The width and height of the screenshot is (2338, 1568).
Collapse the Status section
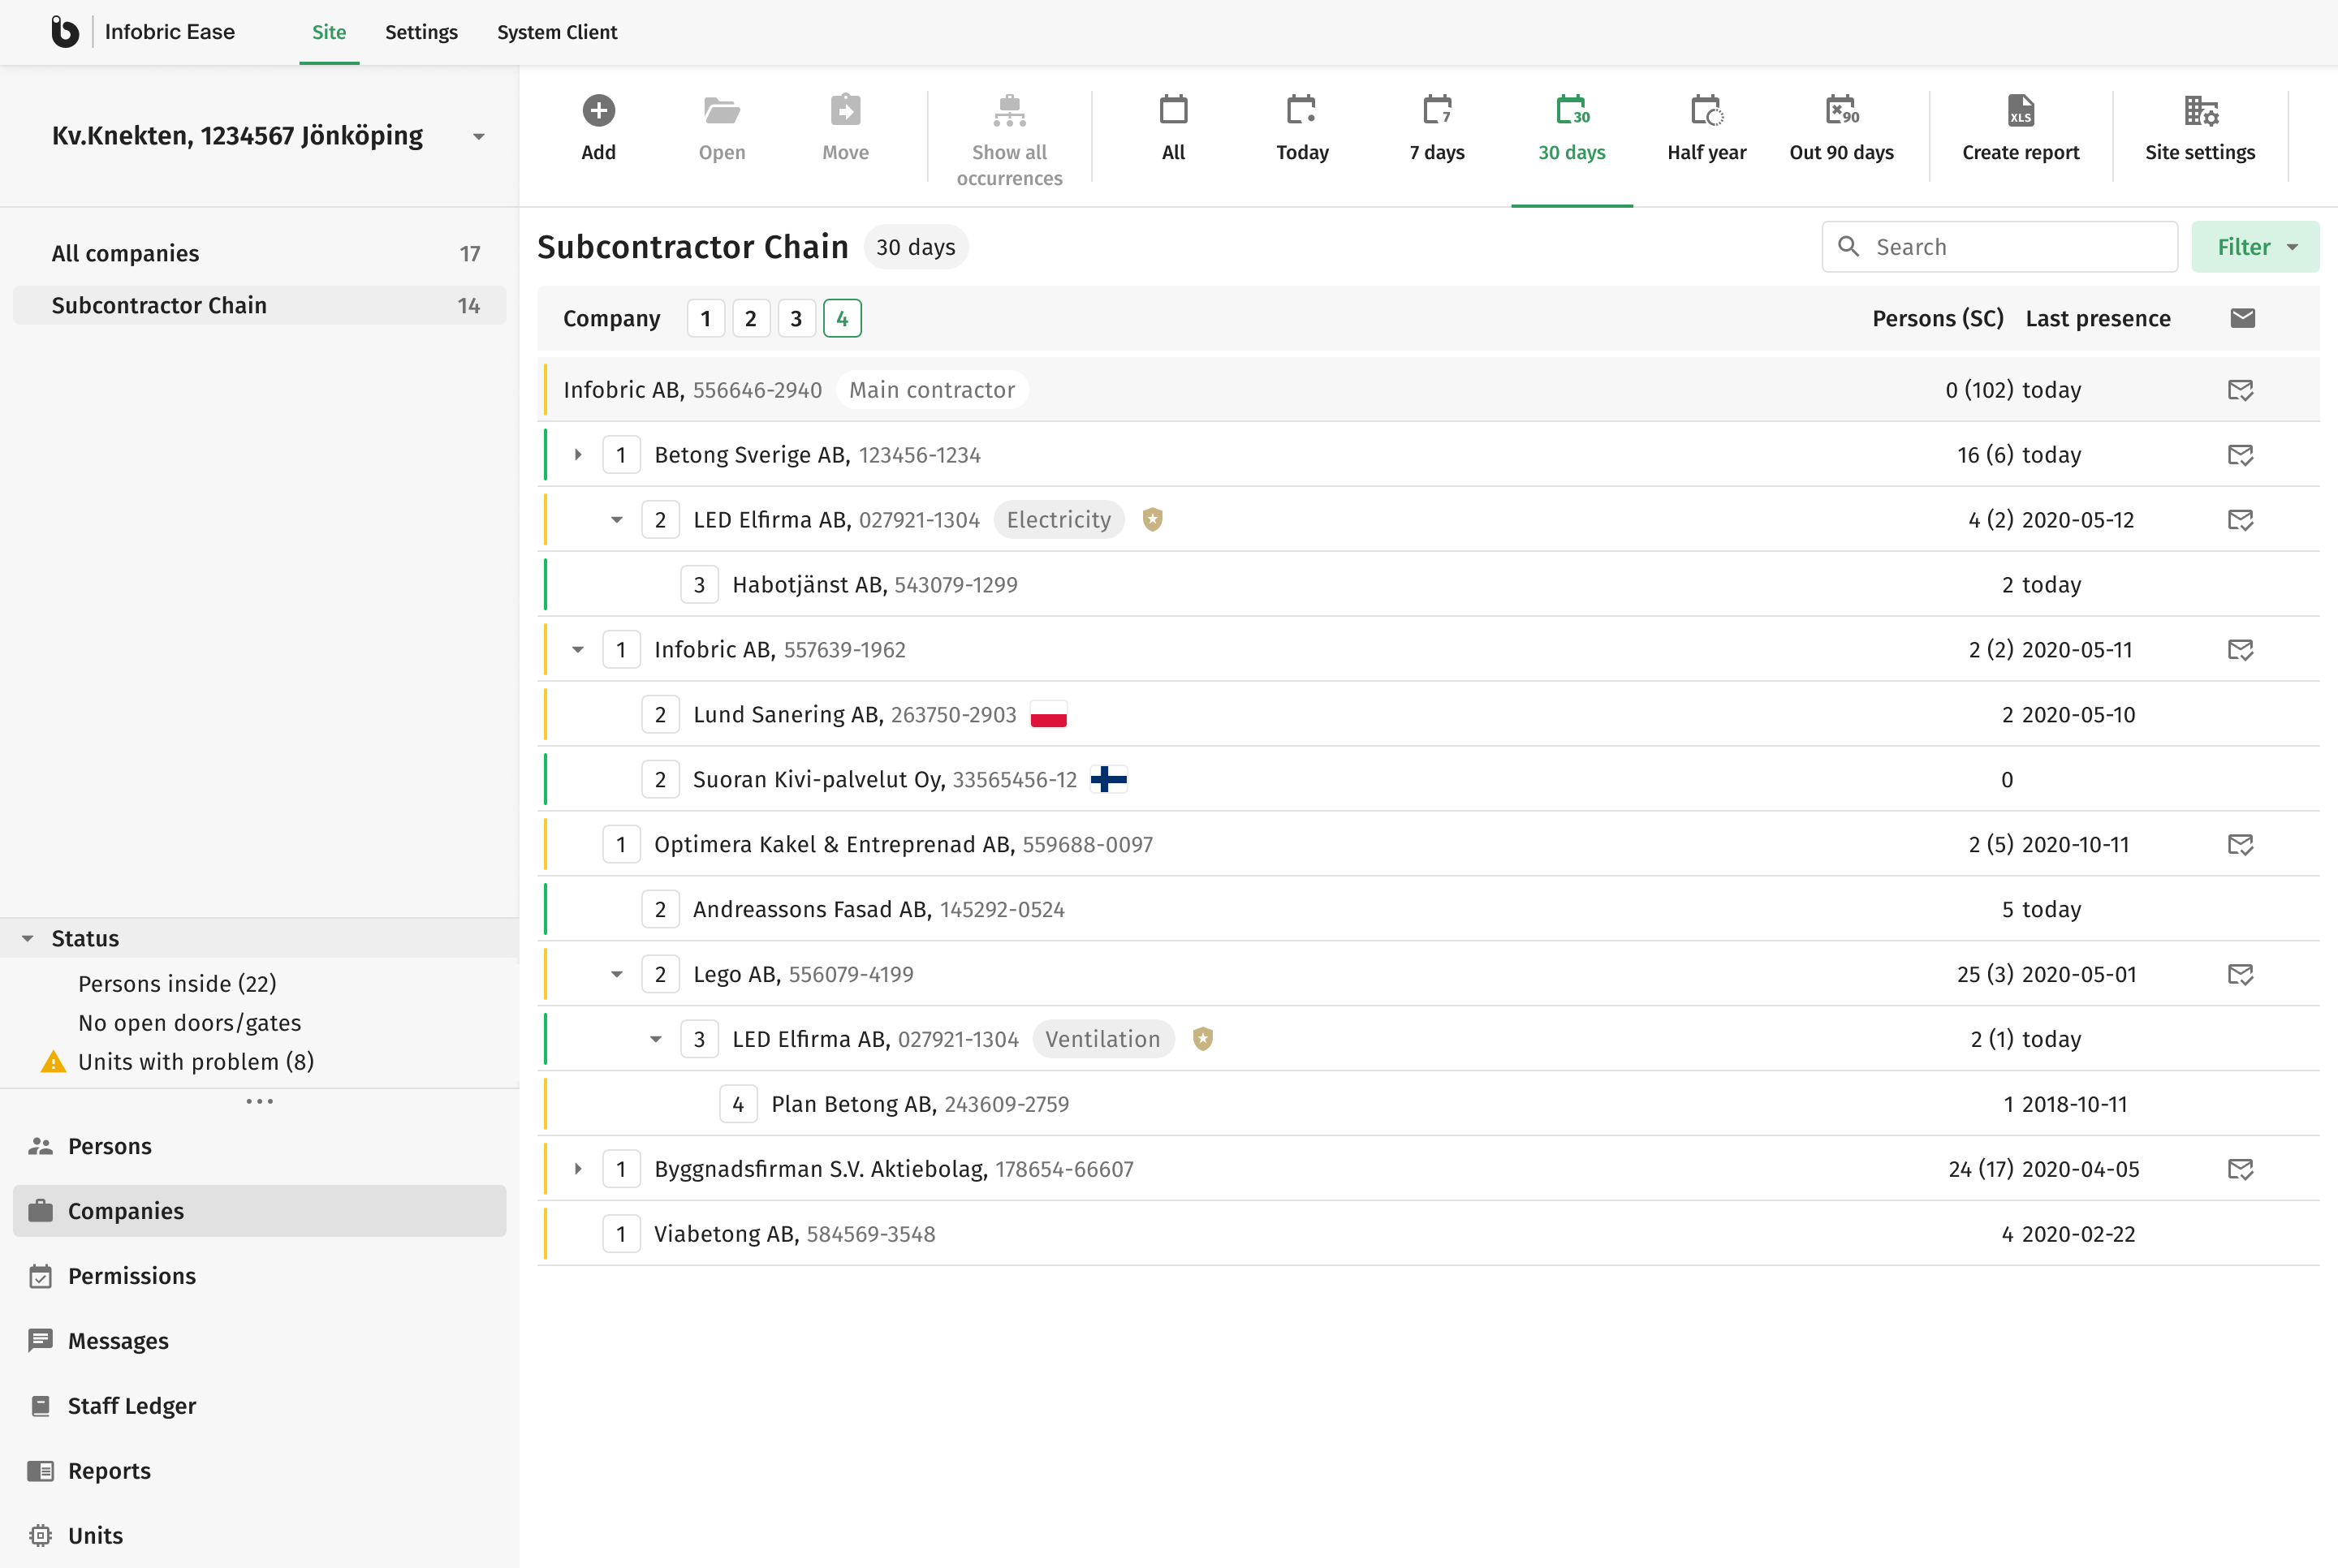pyautogui.click(x=28, y=939)
